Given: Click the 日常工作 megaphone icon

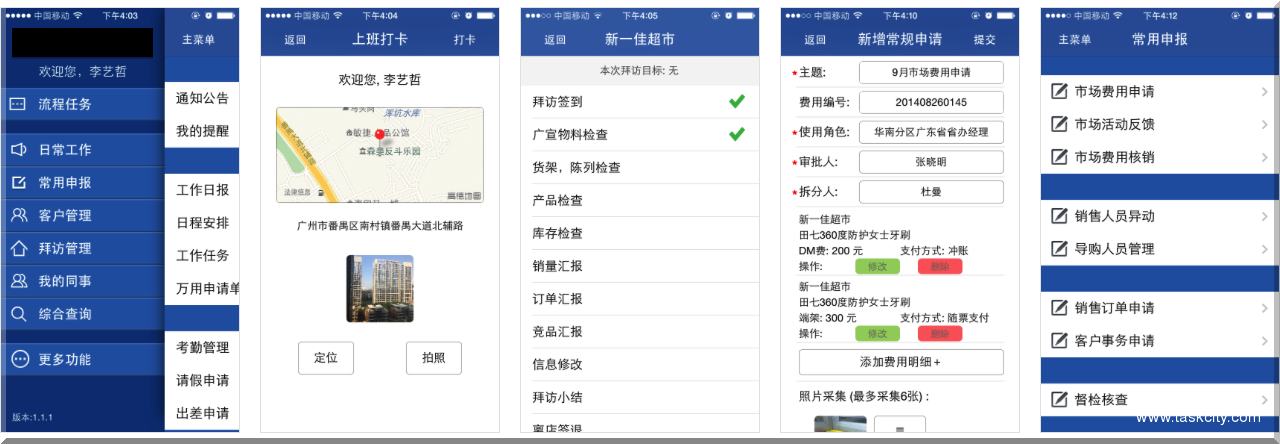Looking at the screenshot, I should tap(18, 149).
